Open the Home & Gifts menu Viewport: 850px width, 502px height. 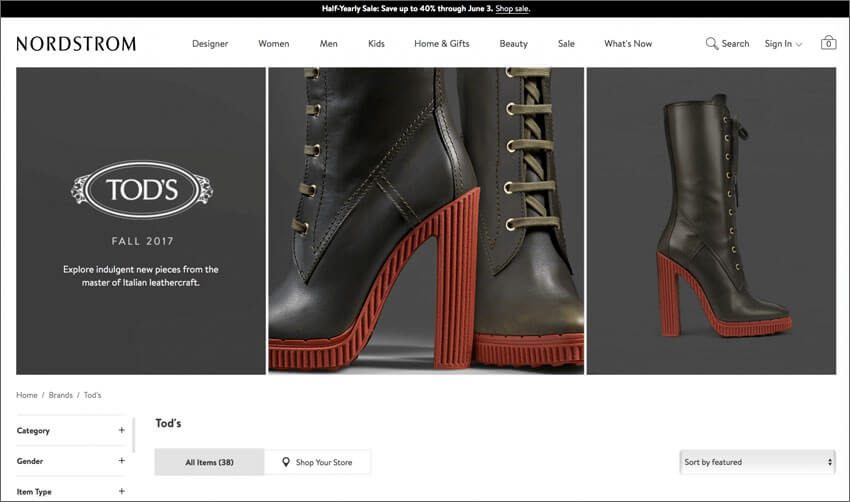(442, 44)
